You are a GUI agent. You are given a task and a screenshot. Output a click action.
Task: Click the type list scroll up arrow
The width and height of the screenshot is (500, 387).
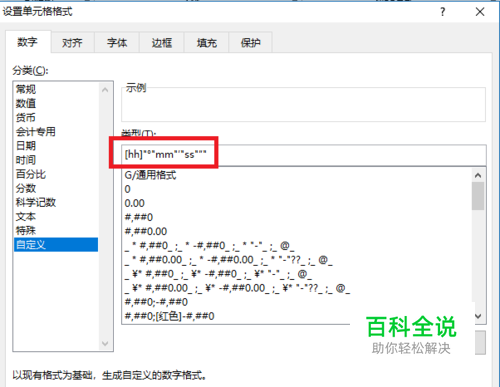click(478, 175)
